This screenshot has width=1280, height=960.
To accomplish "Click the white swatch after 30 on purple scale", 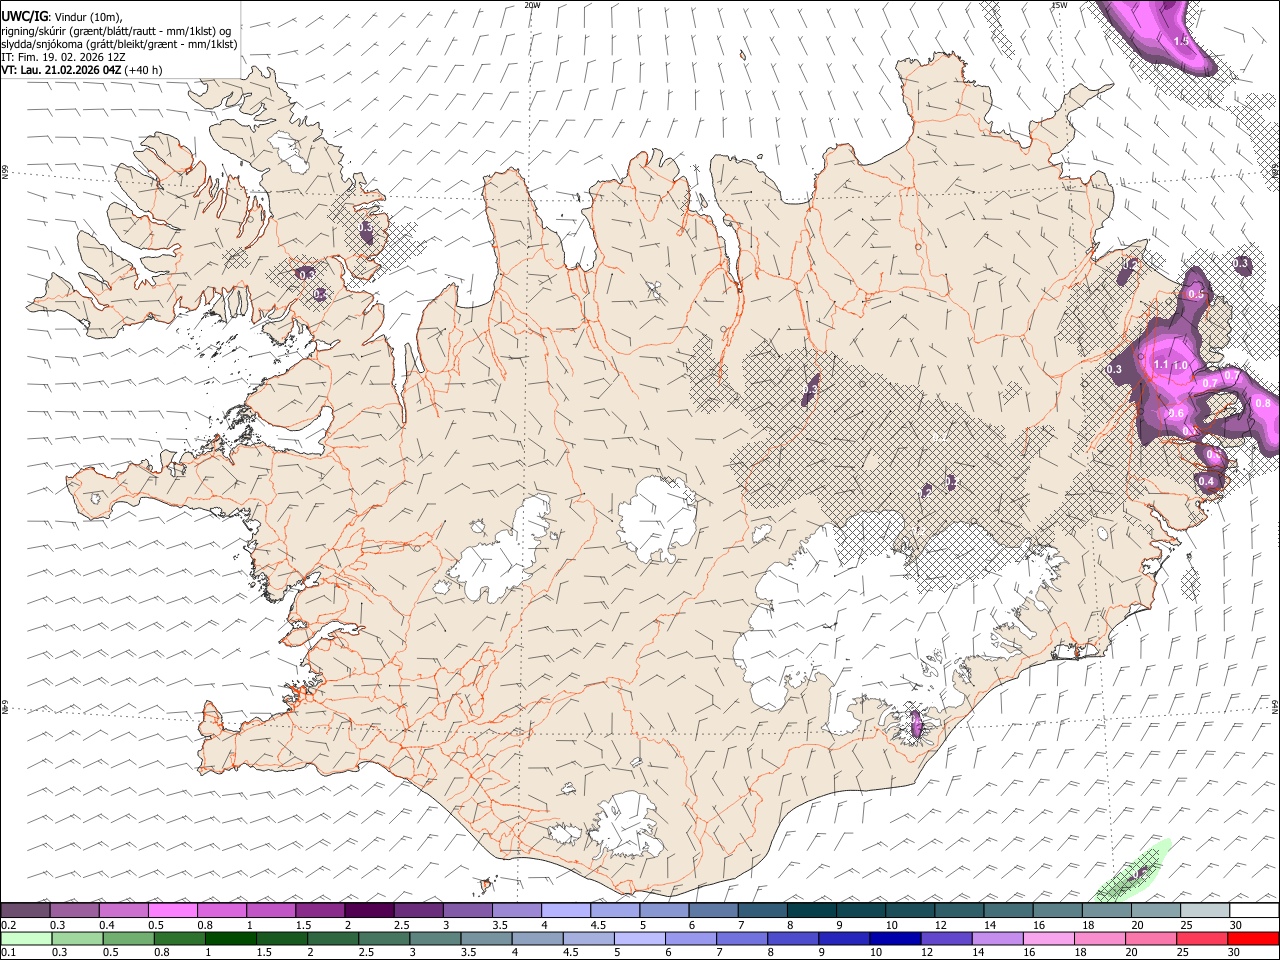I will 1254,910.
